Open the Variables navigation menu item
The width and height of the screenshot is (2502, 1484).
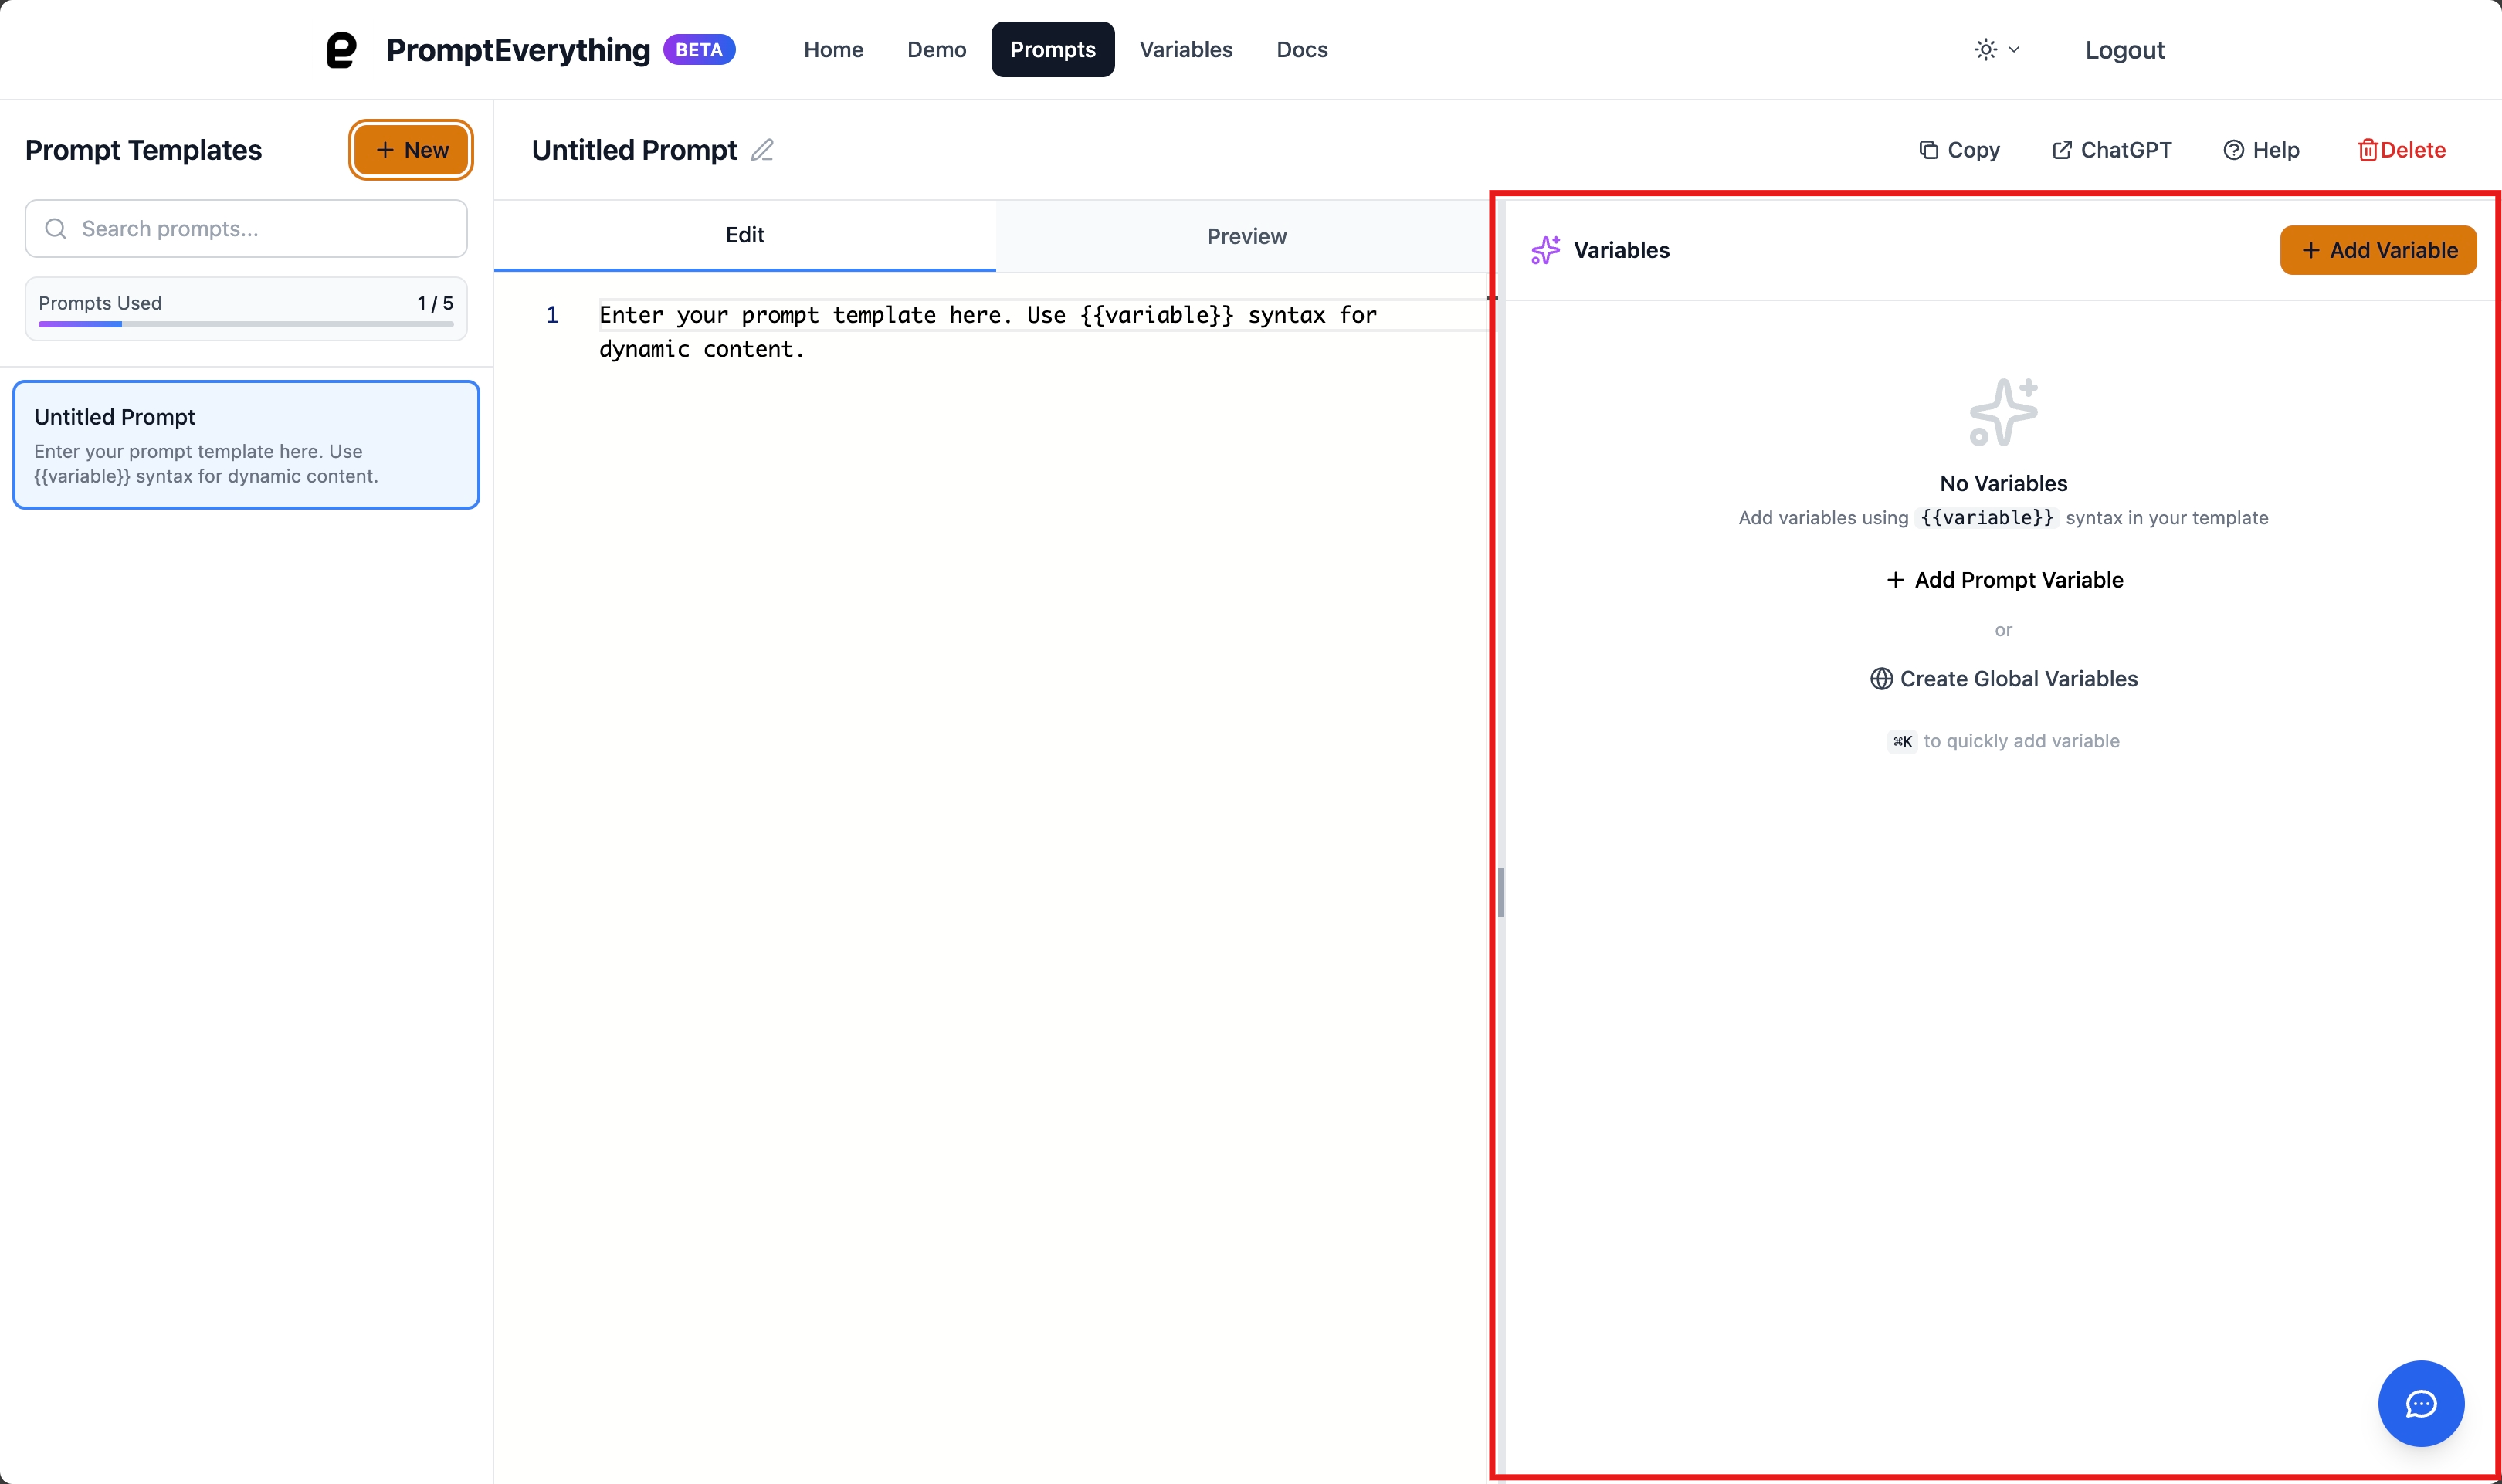[x=1185, y=50]
